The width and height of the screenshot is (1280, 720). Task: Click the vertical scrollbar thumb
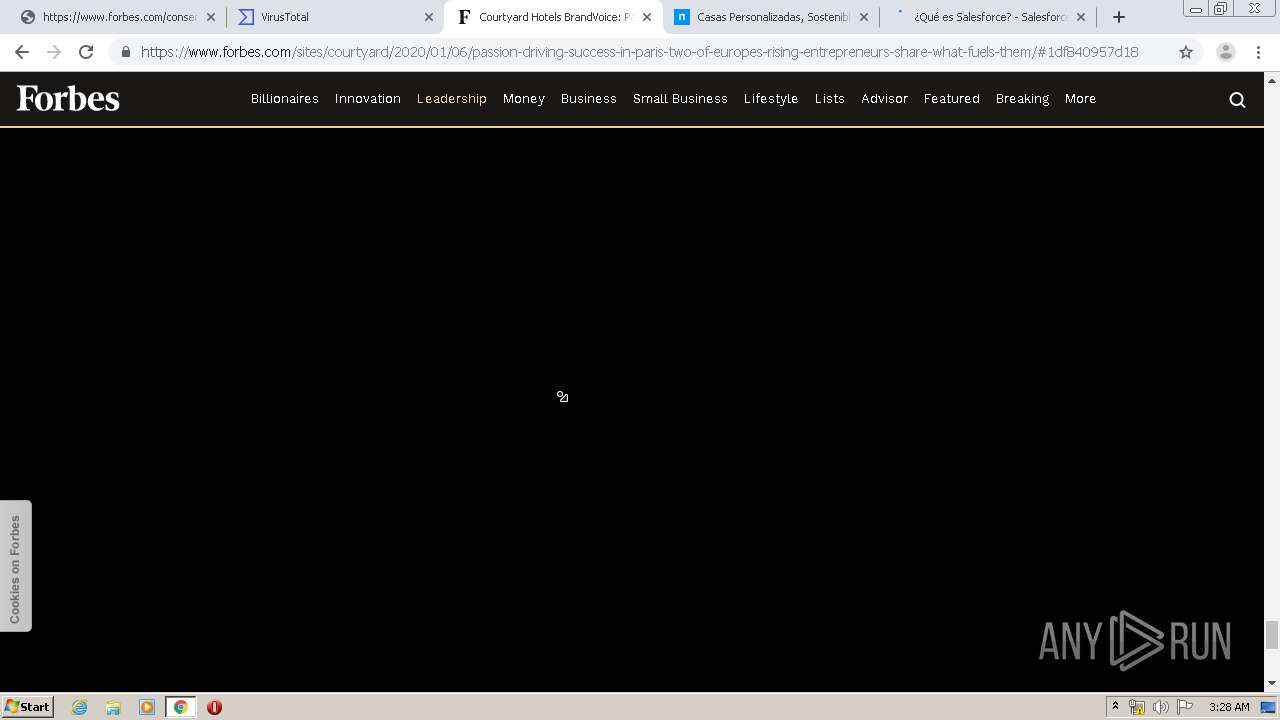point(1272,635)
